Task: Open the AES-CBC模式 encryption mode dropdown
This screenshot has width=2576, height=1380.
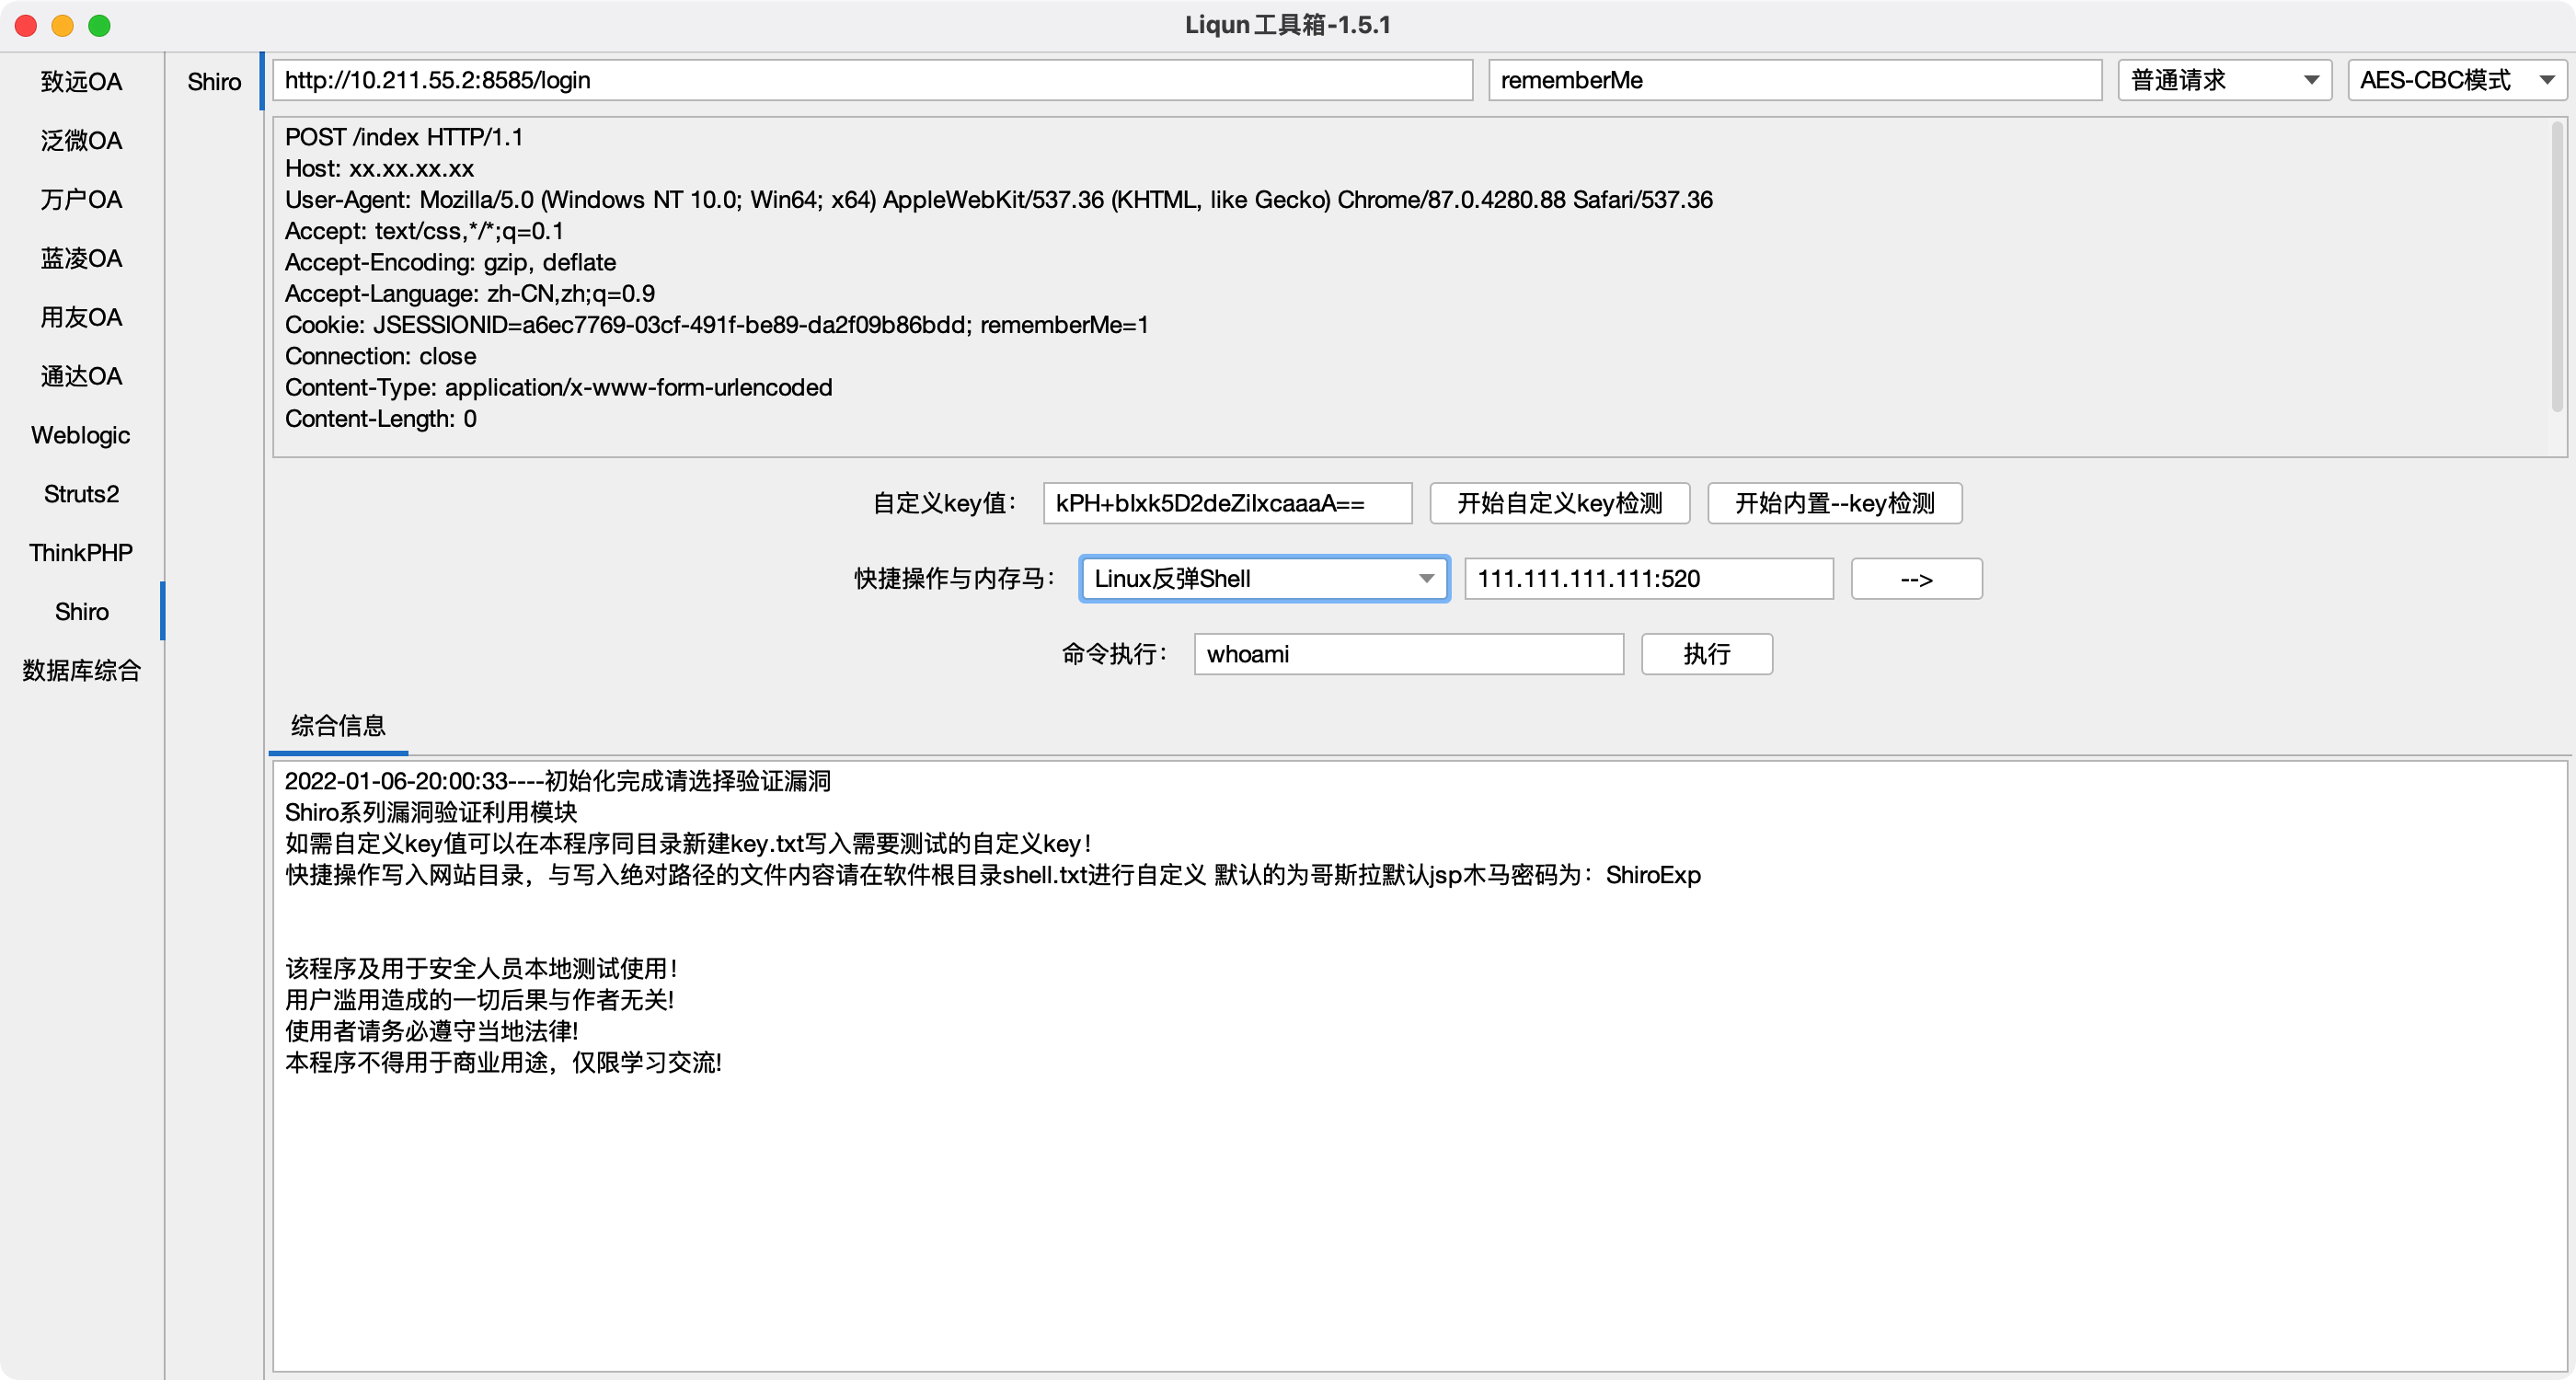Action: [2455, 80]
